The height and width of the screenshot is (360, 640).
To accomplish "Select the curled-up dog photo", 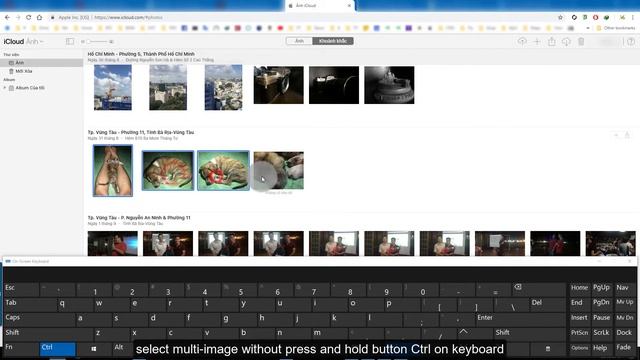I will [x=168, y=170].
